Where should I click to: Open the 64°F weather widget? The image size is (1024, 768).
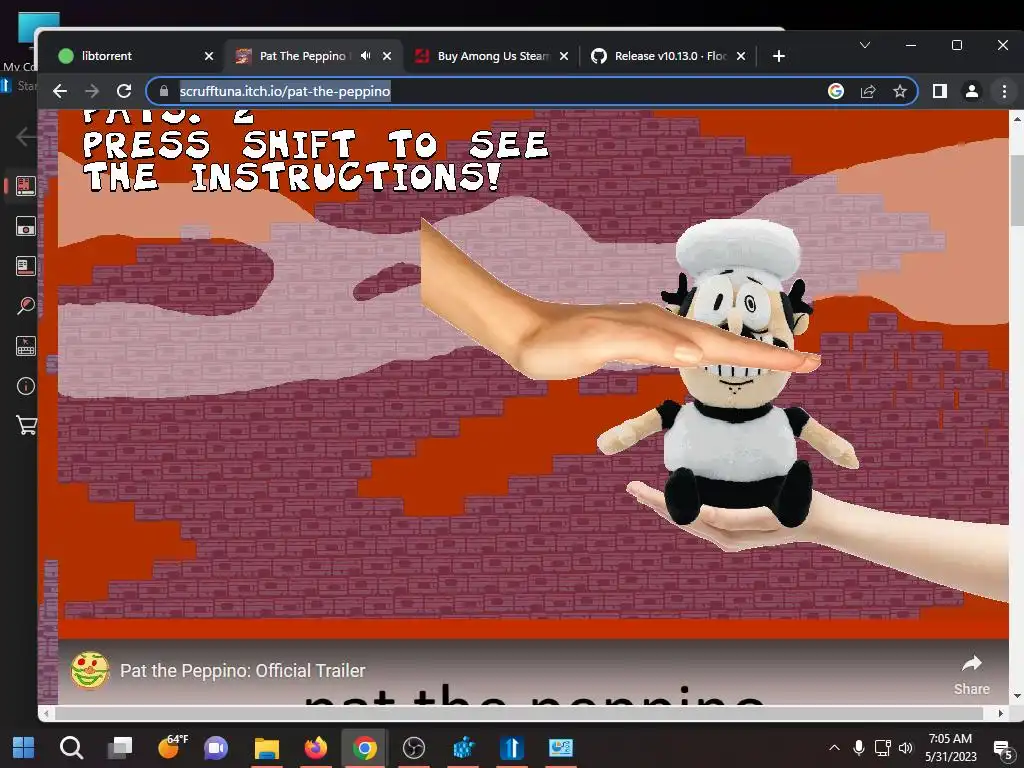[172, 746]
